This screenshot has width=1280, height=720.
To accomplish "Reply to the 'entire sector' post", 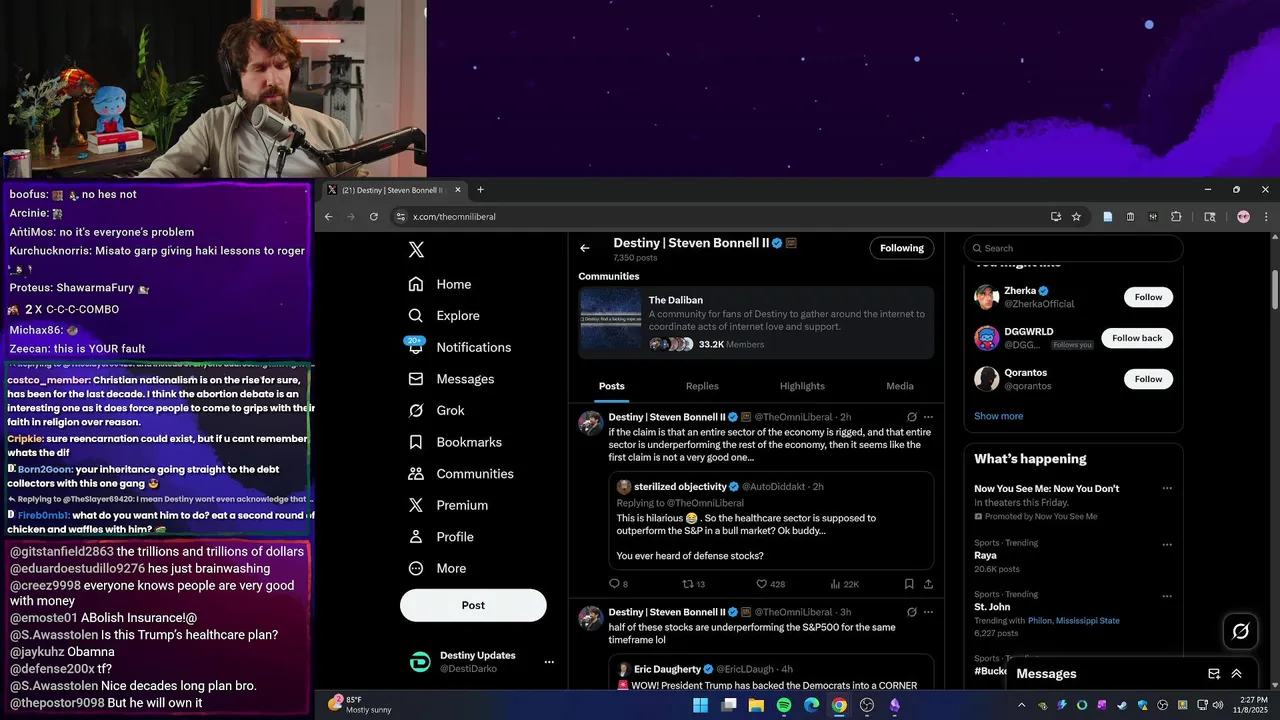I will tap(618, 584).
